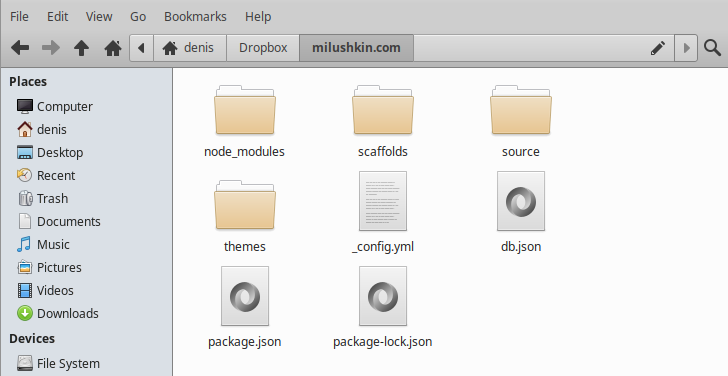Screen dimensions: 728x376
Task: Open Music in Places sidebar
Action: pyautogui.click(x=43, y=244)
